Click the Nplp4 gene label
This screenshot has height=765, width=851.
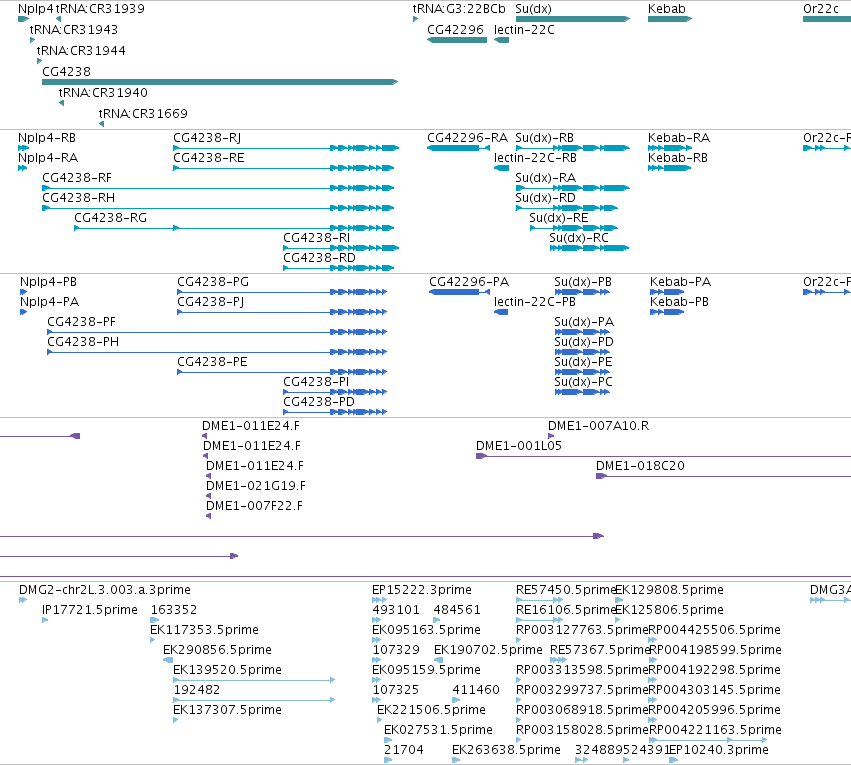pyautogui.click(x=36, y=9)
